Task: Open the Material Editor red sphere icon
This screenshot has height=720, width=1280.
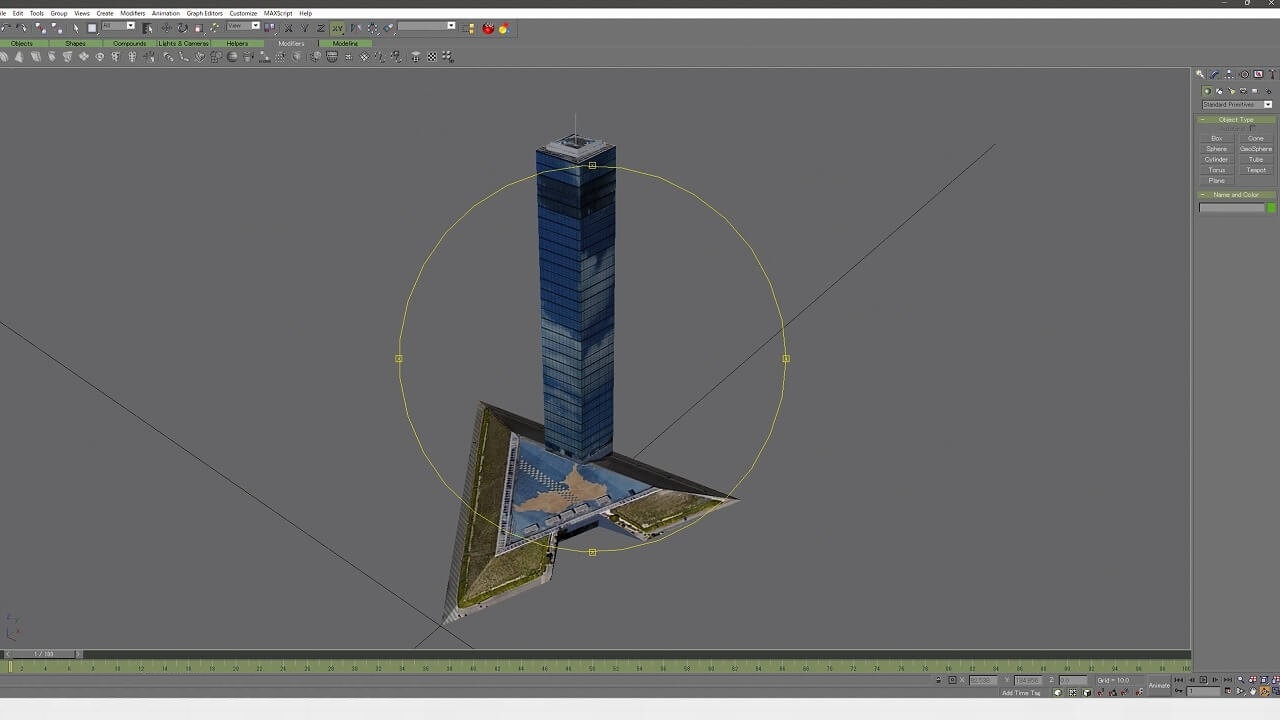Action: click(488, 28)
